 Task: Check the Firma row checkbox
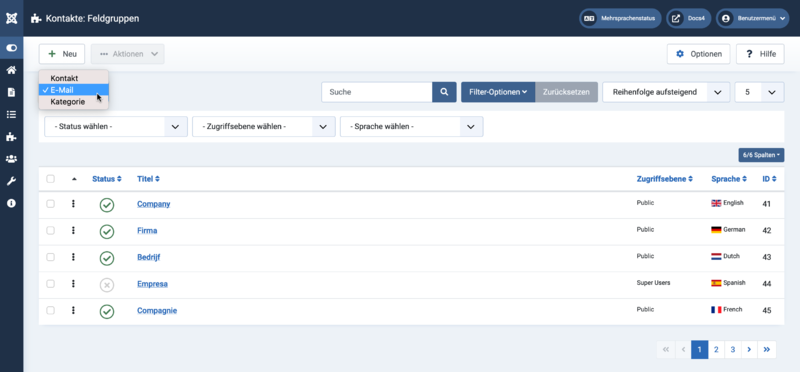51,230
